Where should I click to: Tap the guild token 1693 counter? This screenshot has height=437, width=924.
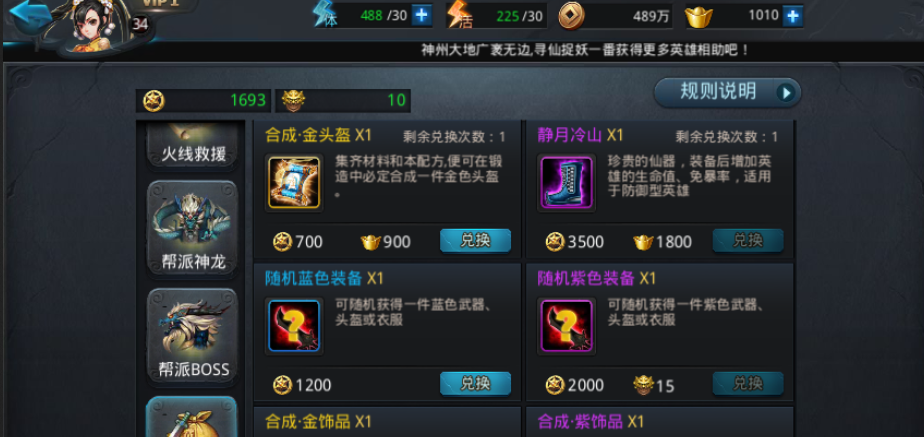[x=203, y=101]
